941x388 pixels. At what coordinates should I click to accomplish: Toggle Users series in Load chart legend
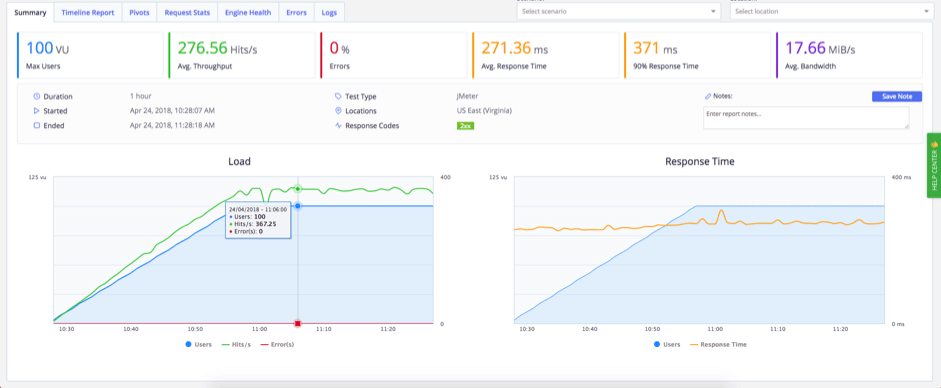pos(198,345)
